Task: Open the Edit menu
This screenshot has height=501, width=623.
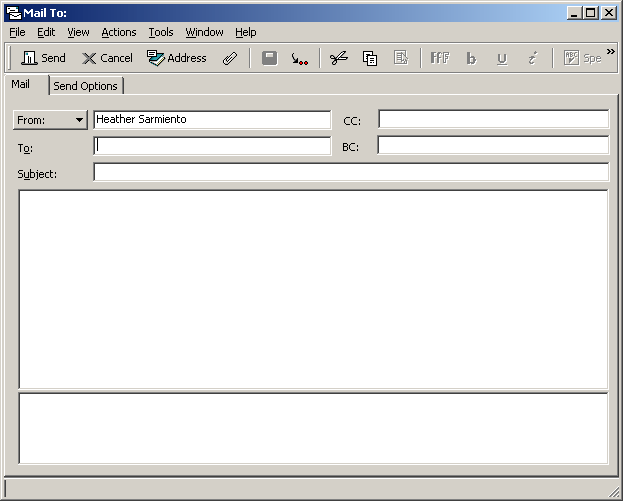Action: (46, 32)
